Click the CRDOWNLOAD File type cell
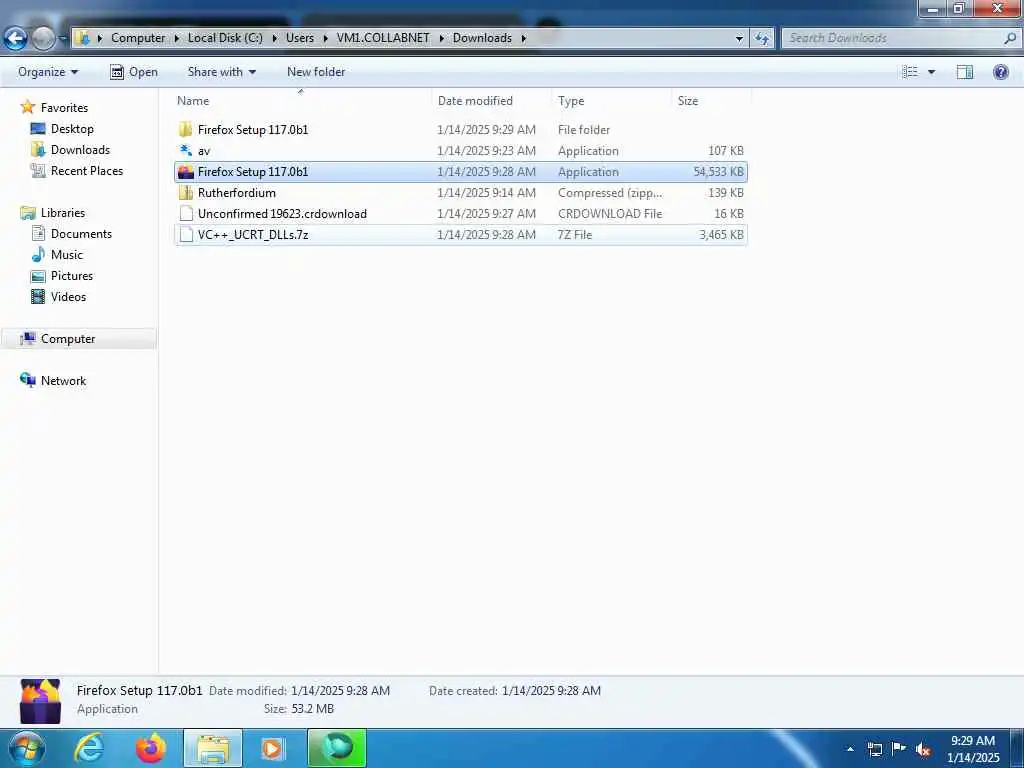This screenshot has height=768, width=1024. (610, 214)
